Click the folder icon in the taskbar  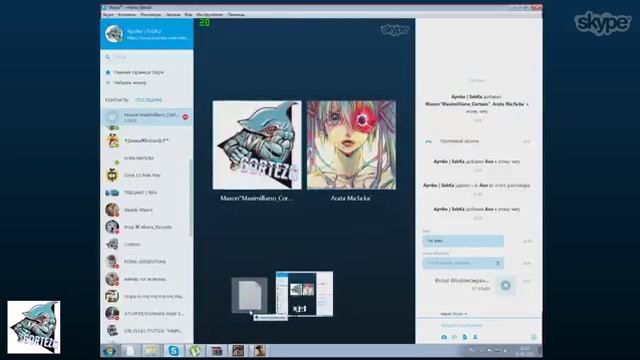[x=151, y=351]
